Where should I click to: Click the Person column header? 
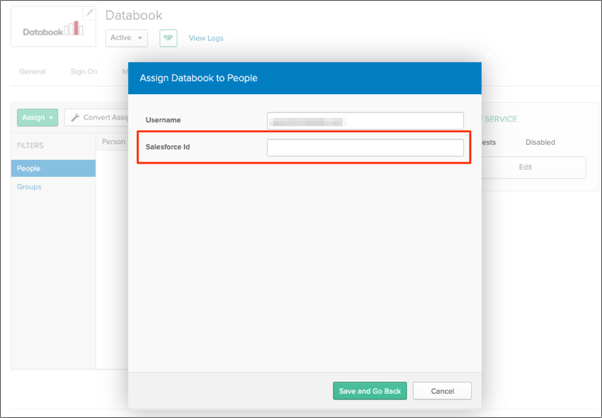click(112, 142)
